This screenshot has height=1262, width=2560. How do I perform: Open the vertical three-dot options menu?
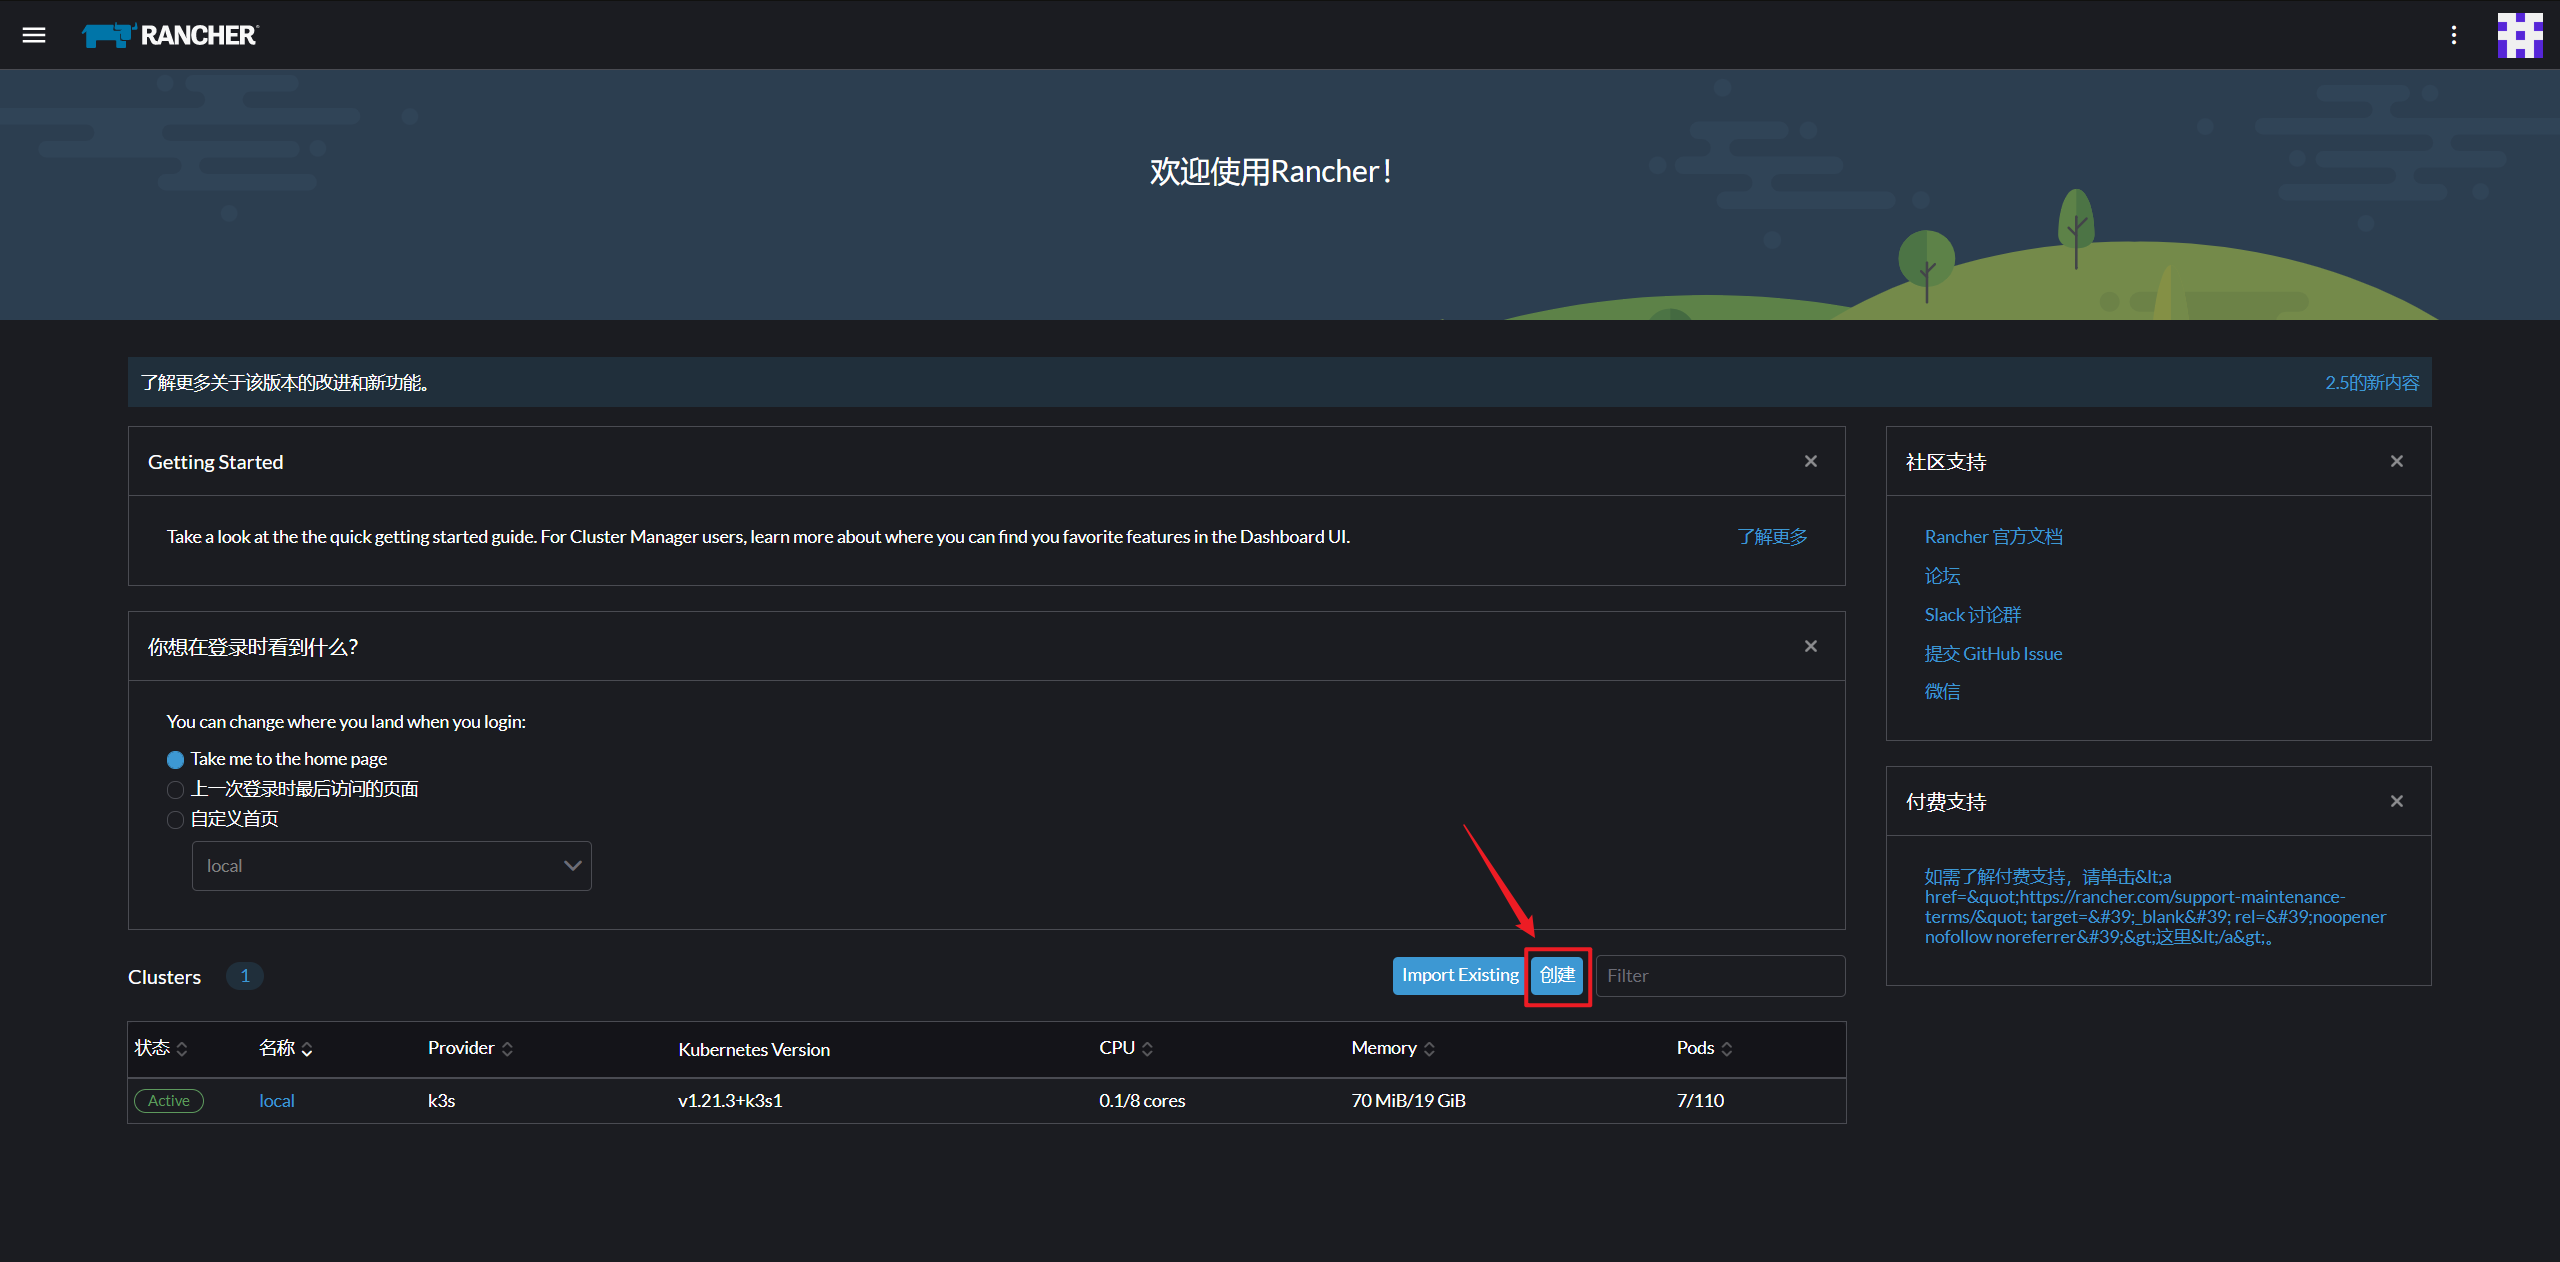2453,35
